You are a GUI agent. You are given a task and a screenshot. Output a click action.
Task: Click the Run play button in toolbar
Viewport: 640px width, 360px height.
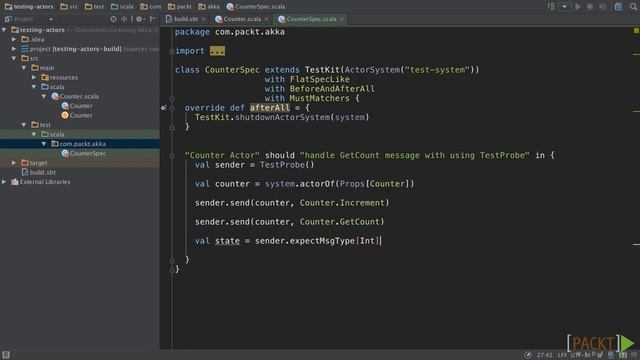coord(578,7)
